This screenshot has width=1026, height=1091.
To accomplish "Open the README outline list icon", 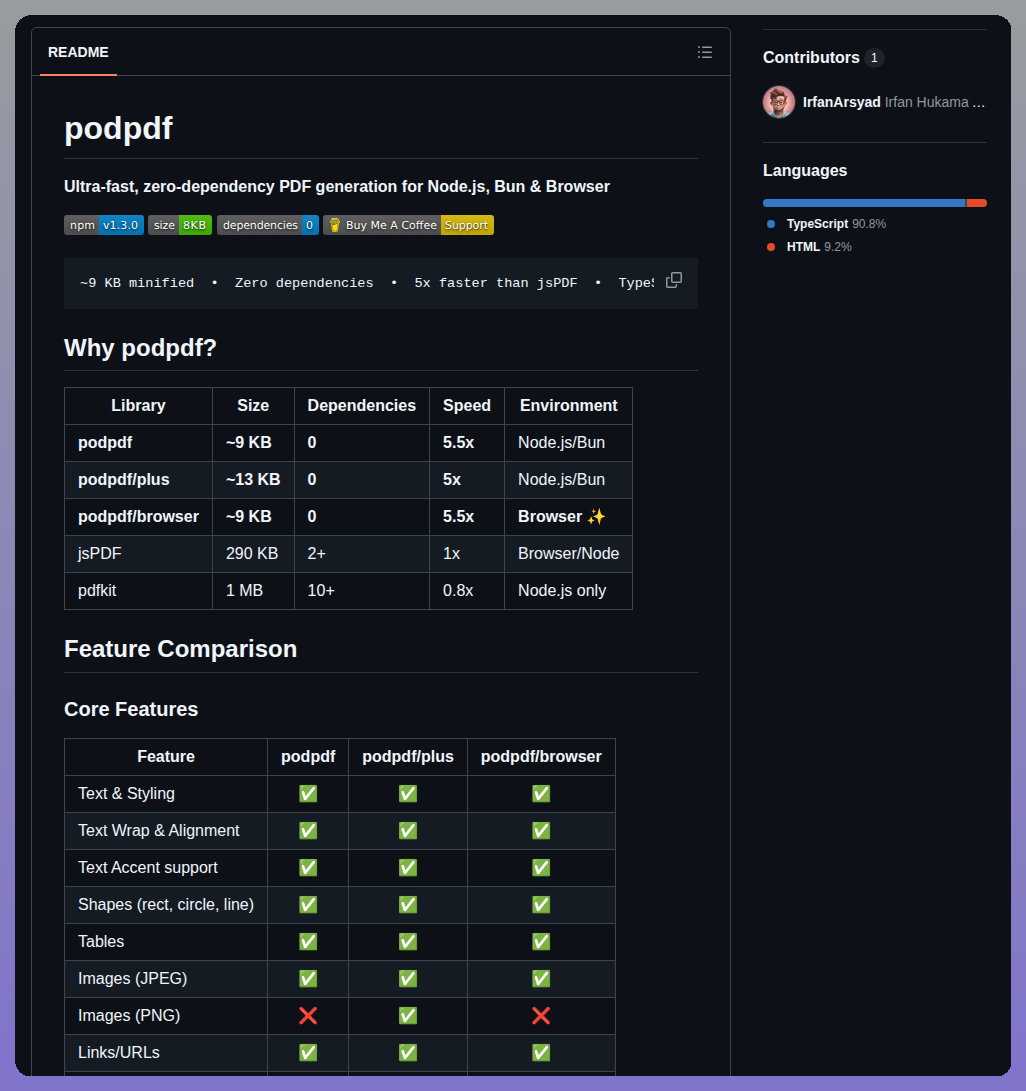I will pos(705,52).
